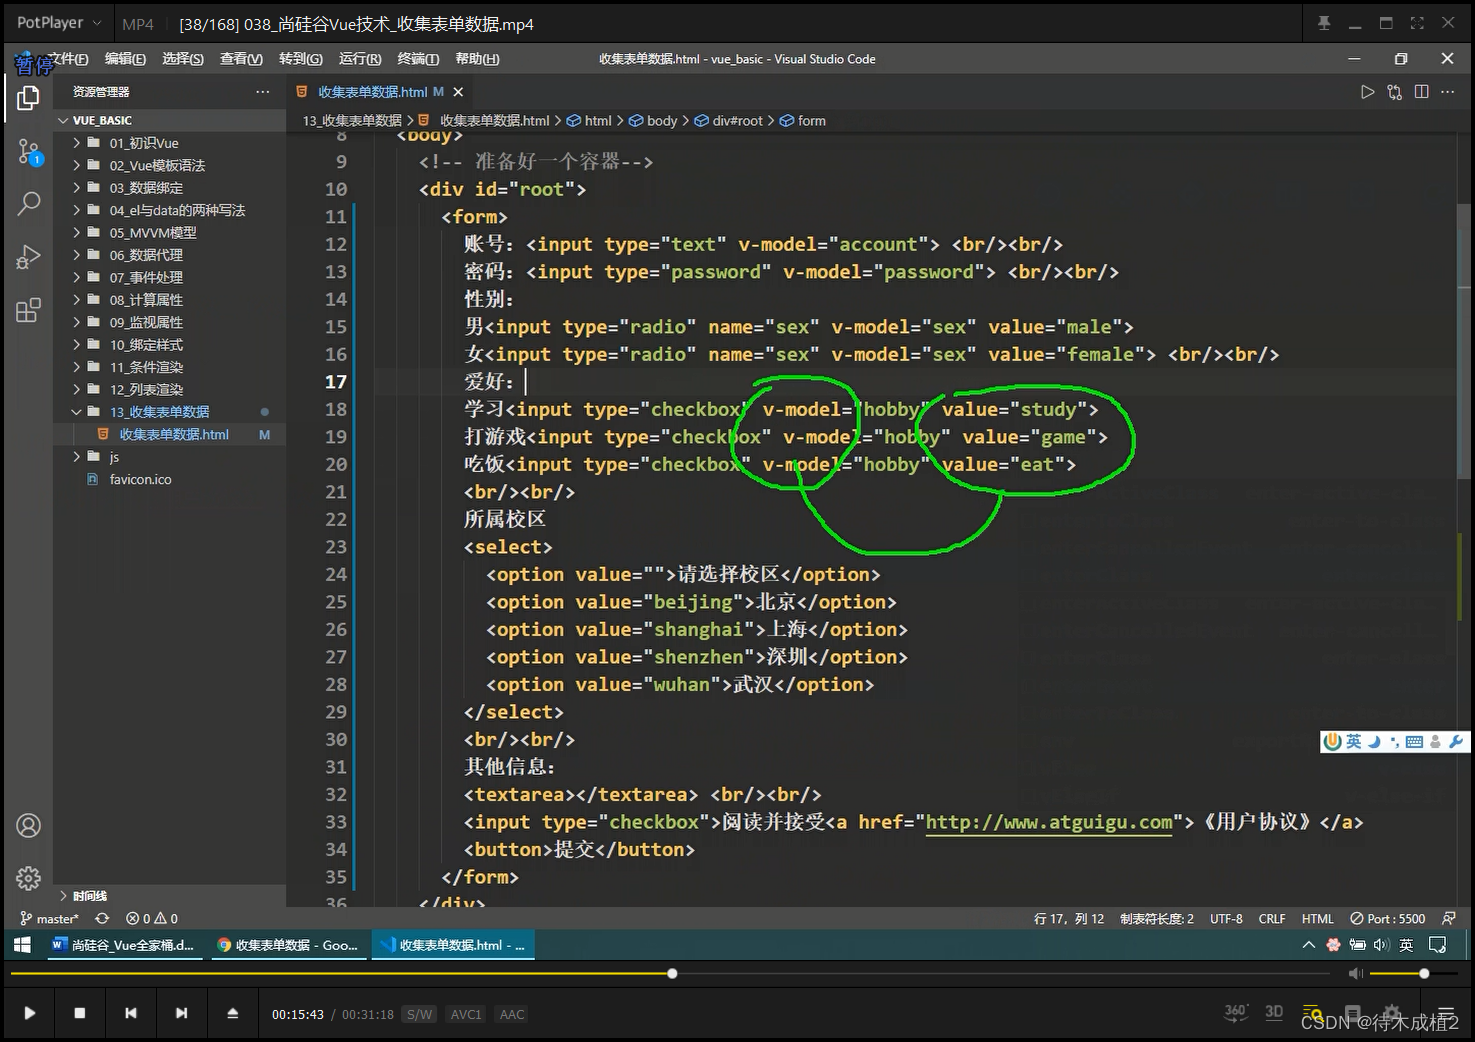
Task: Click the open changes compare icon
Action: 1394,92
